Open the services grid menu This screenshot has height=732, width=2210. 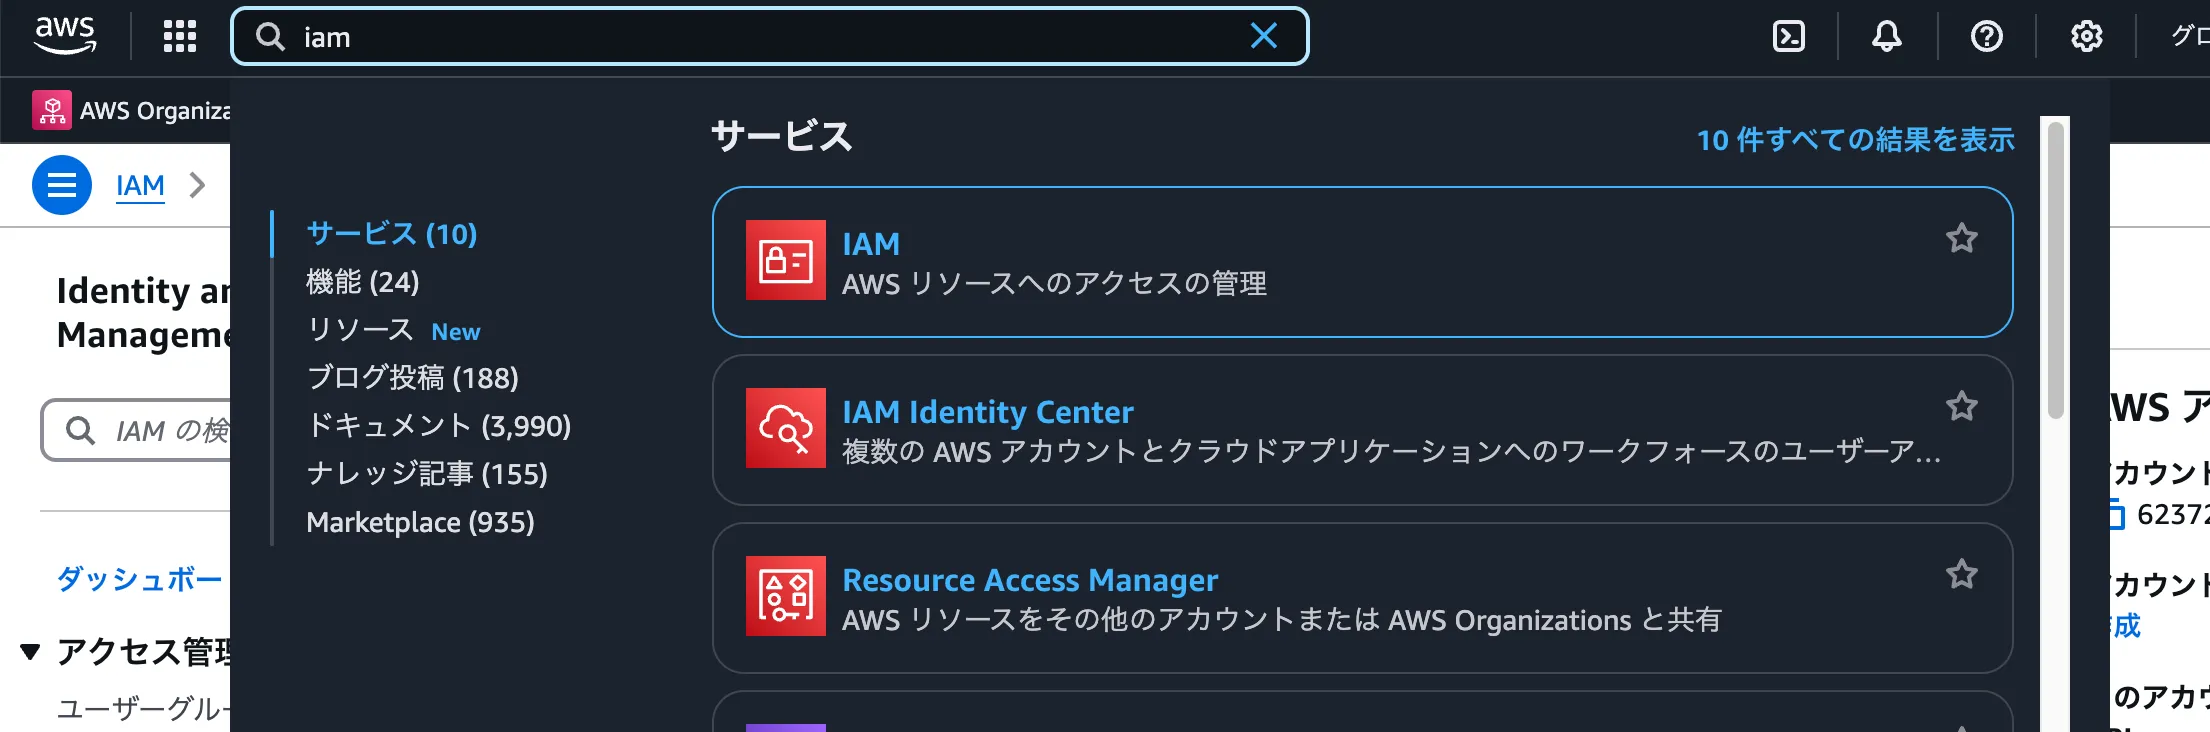tap(180, 37)
